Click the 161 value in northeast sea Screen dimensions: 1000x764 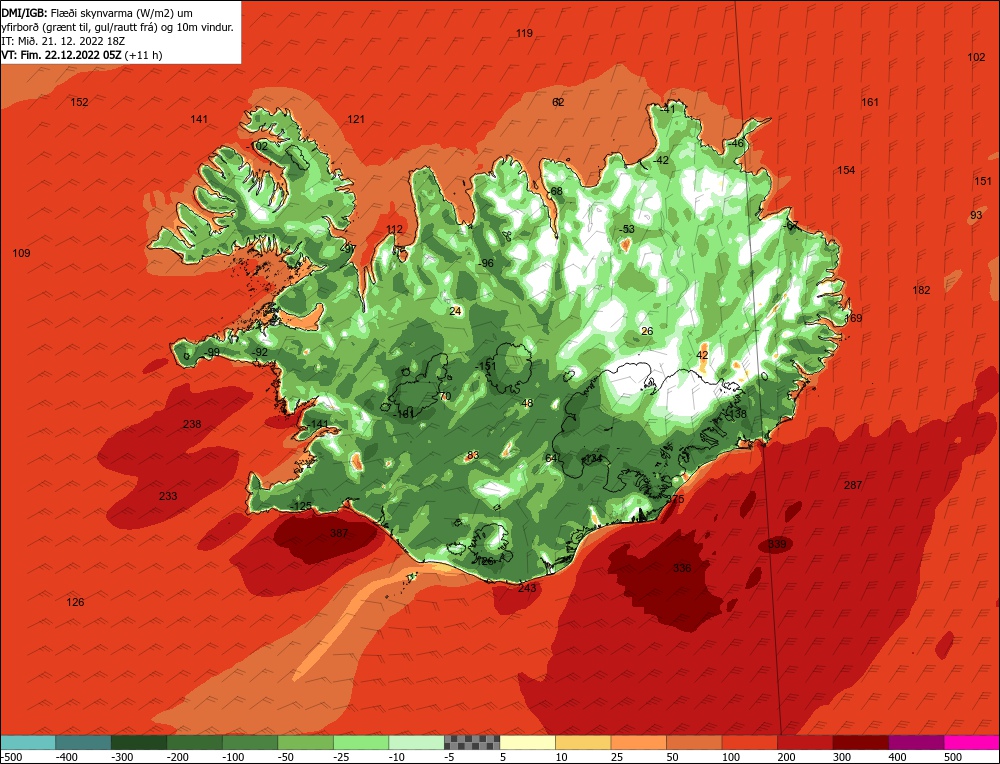tap(870, 102)
